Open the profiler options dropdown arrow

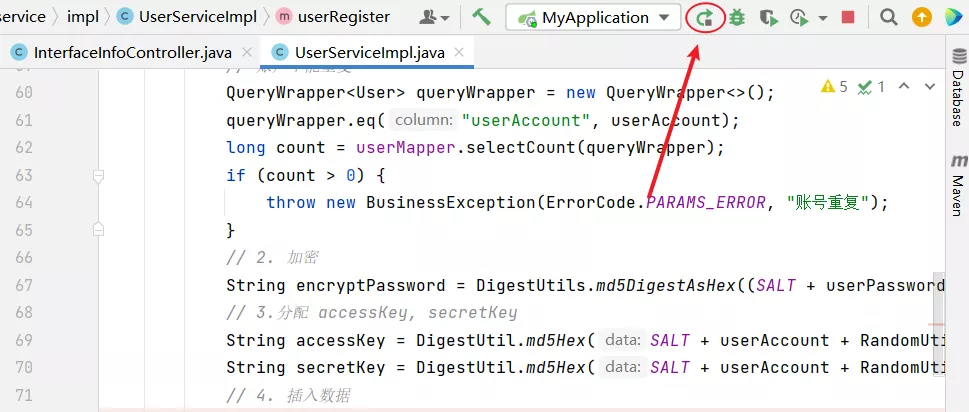pyautogui.click(x=823, y=19)
